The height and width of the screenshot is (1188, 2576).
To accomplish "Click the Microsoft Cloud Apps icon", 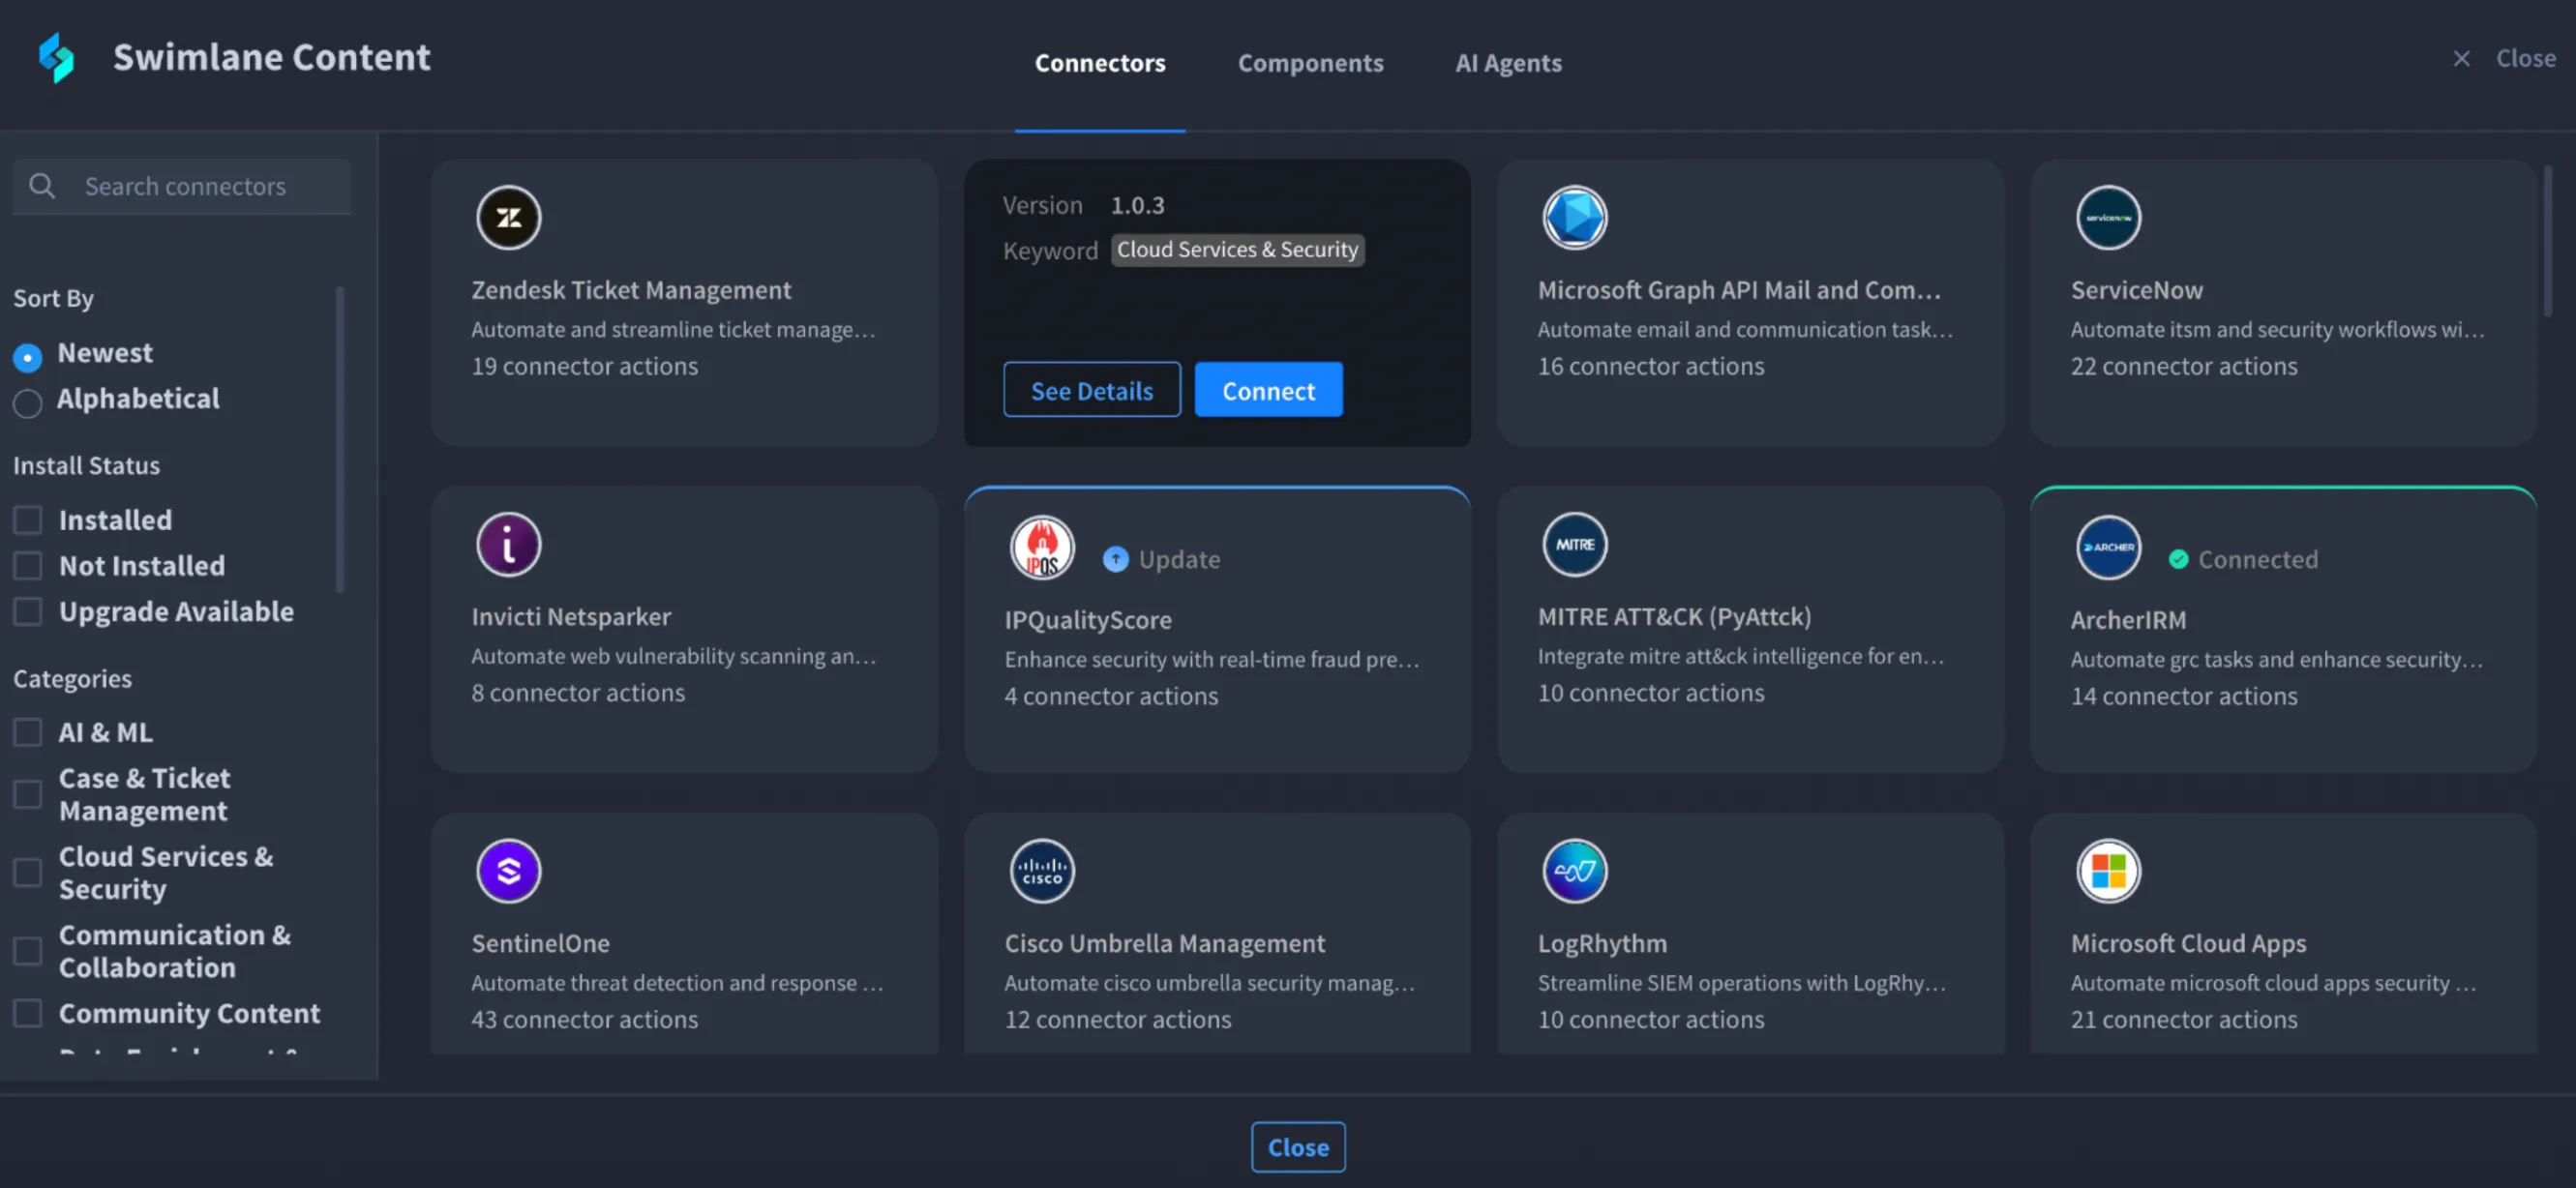I will click(2108, 870).
